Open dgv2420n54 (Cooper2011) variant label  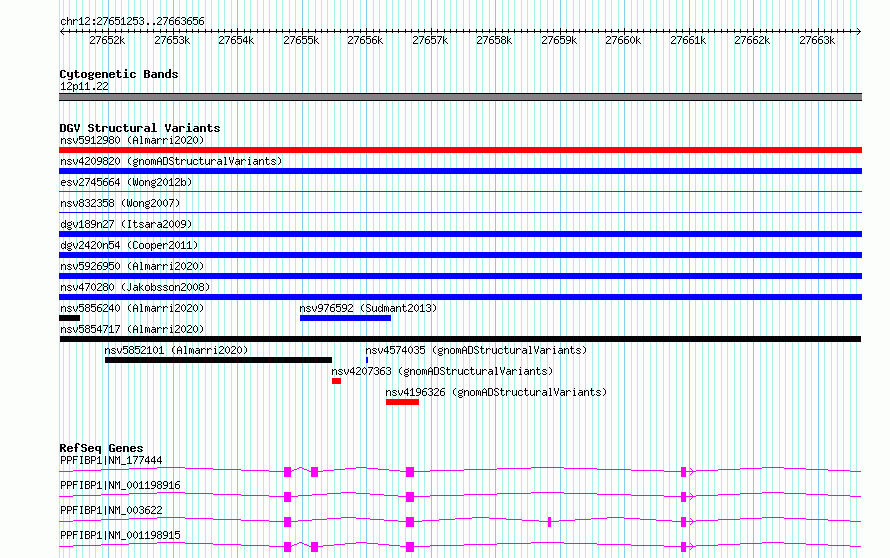(x=129, y=245)
